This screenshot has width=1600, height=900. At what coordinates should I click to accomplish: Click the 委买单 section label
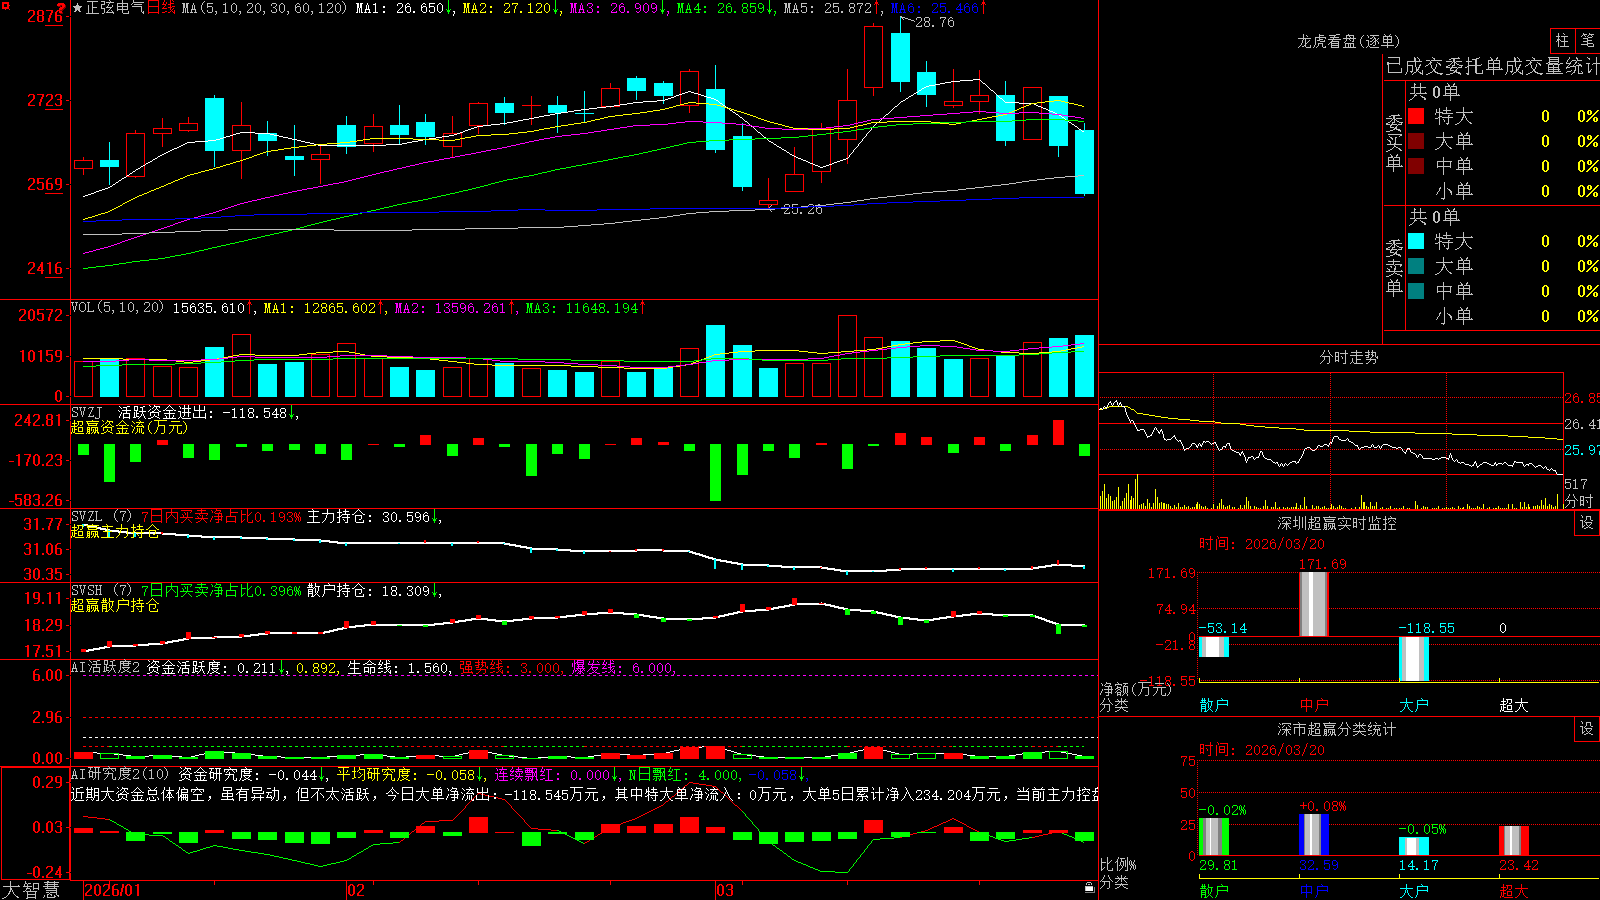[x=1394, y=143]
